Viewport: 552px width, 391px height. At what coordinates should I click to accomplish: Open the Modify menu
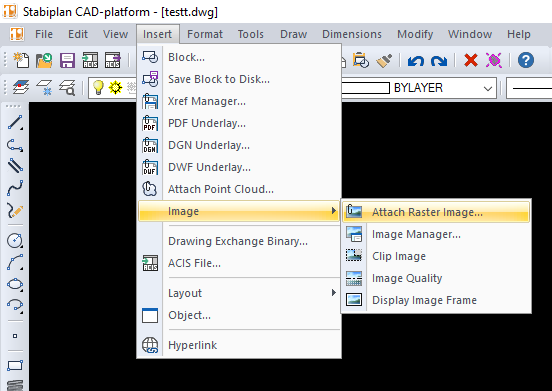click(415, 34)
